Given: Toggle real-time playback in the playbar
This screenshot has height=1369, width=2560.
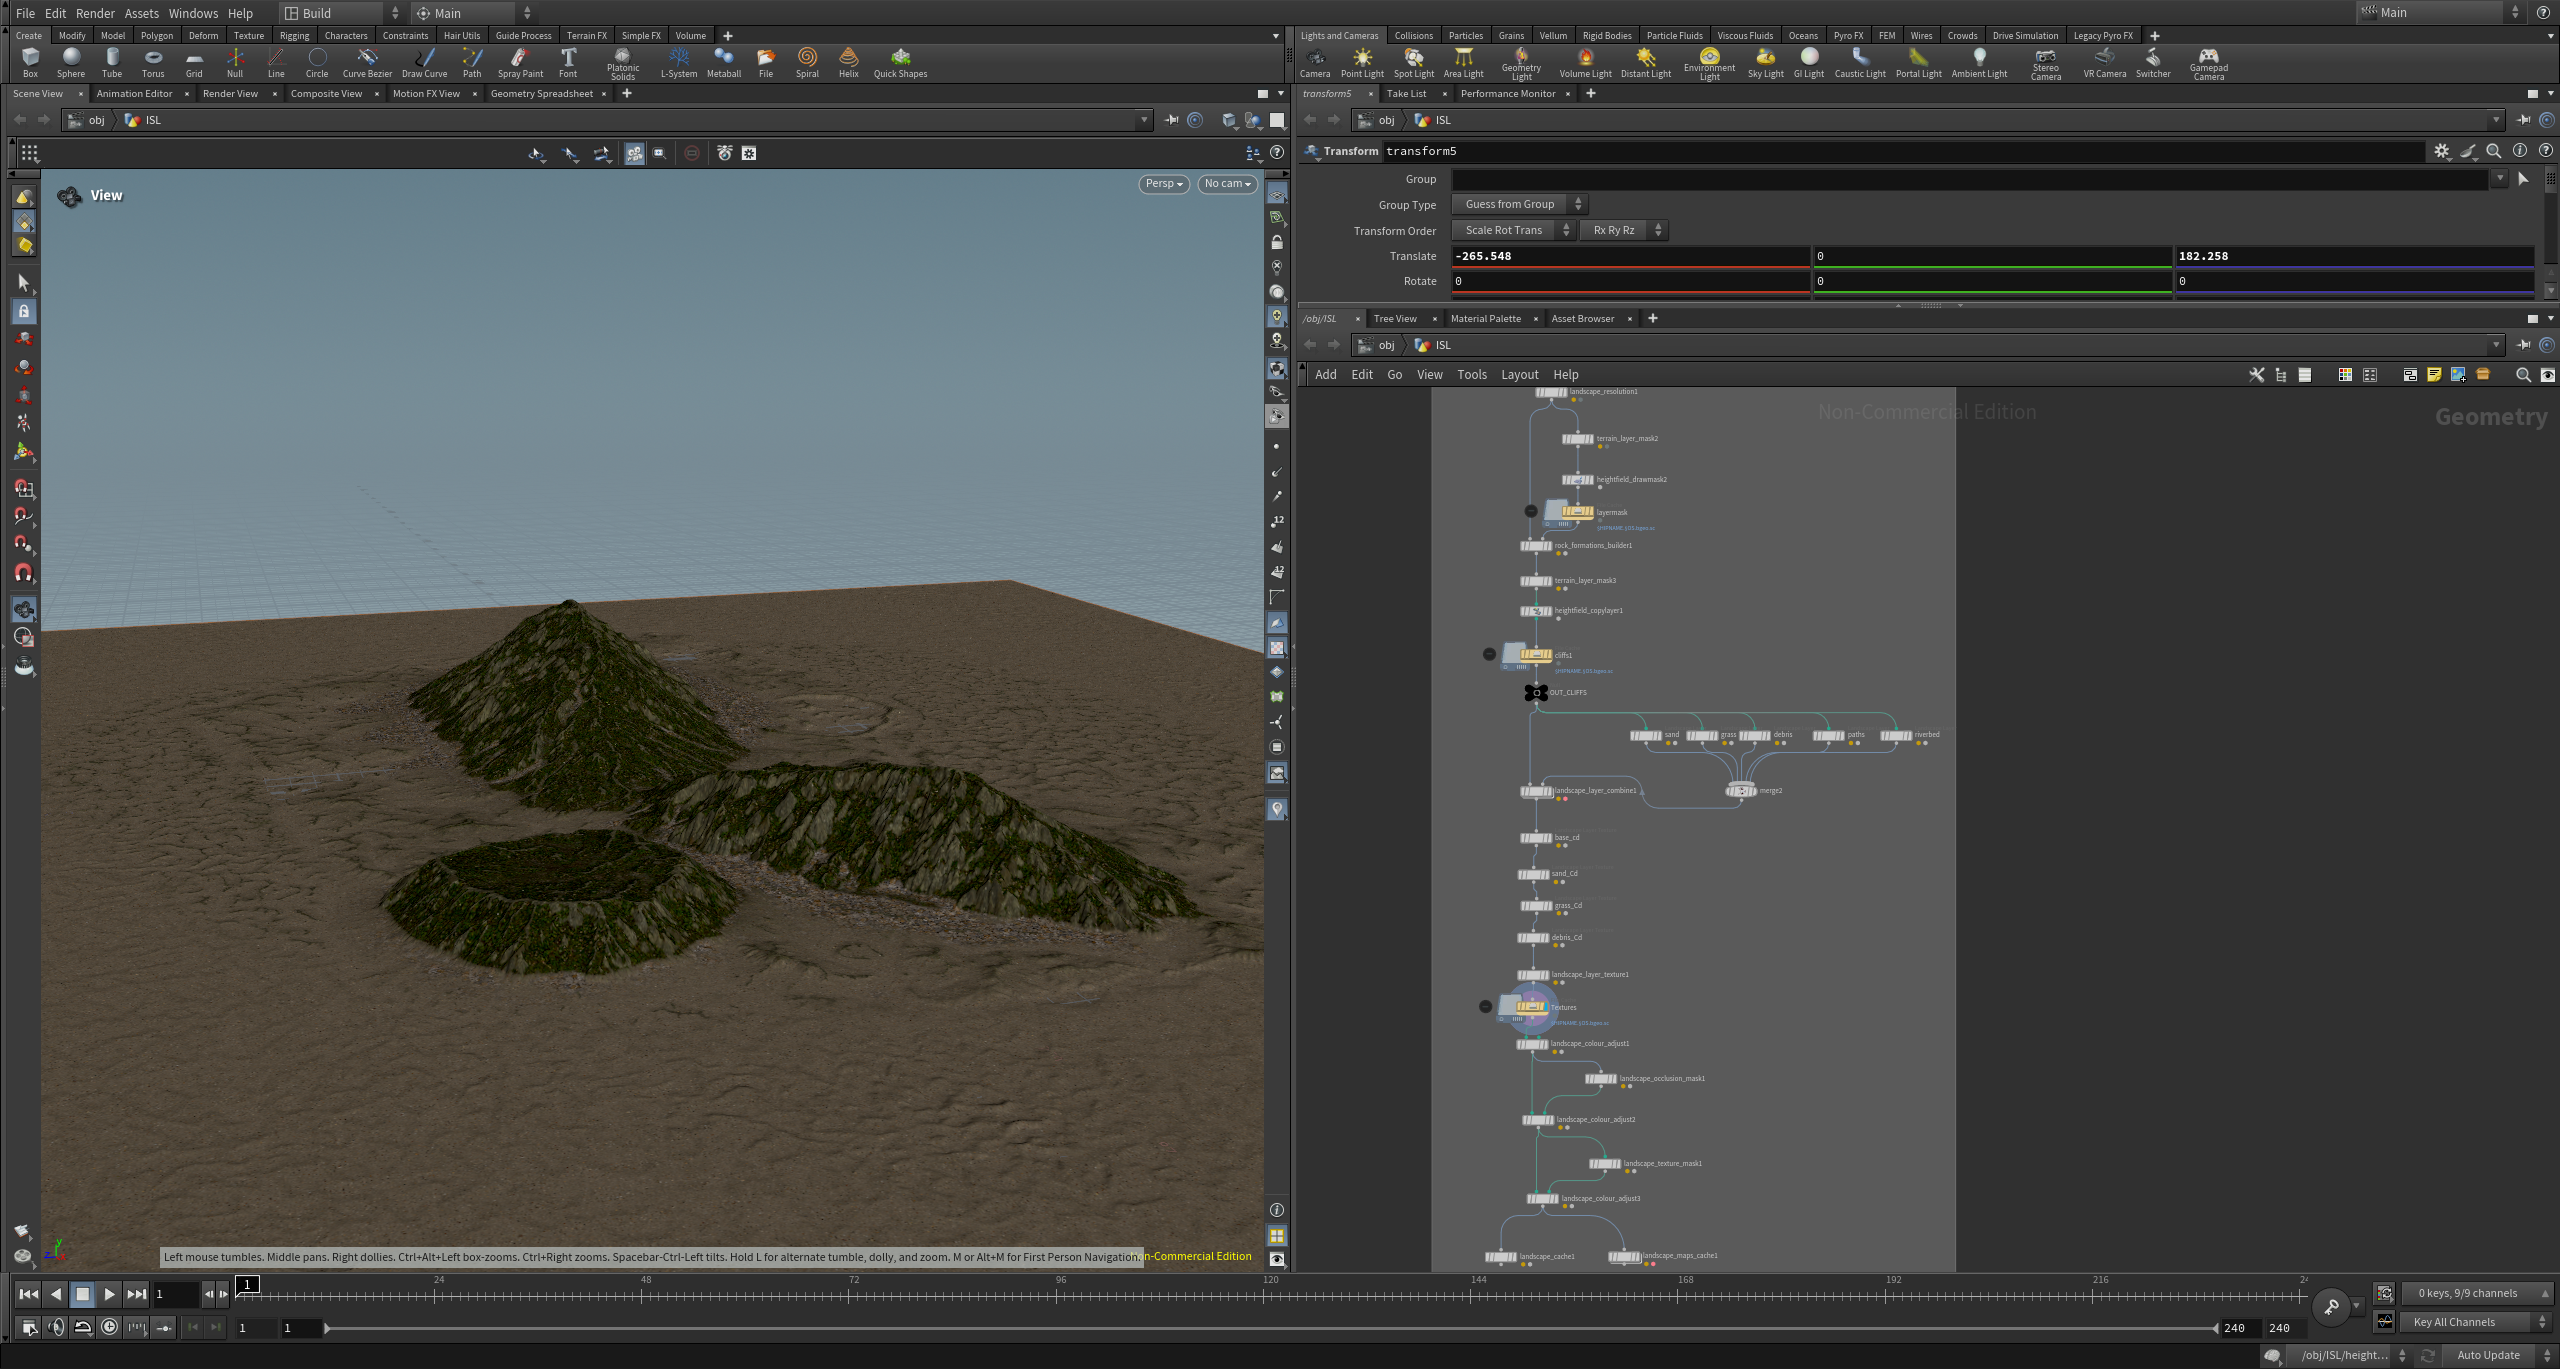Looking at the screenshot, I should point(109,1327).
